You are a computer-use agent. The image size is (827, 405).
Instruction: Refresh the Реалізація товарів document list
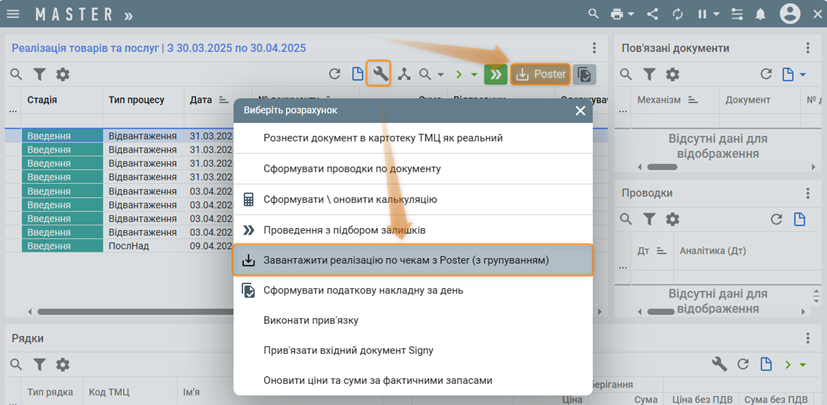(334, 74)
